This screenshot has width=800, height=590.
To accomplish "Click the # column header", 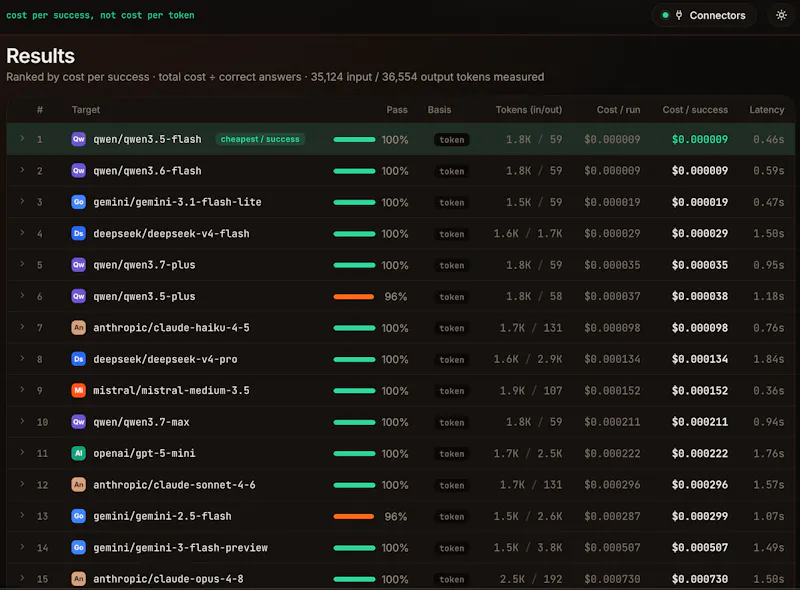I will [x=40, y=110].
